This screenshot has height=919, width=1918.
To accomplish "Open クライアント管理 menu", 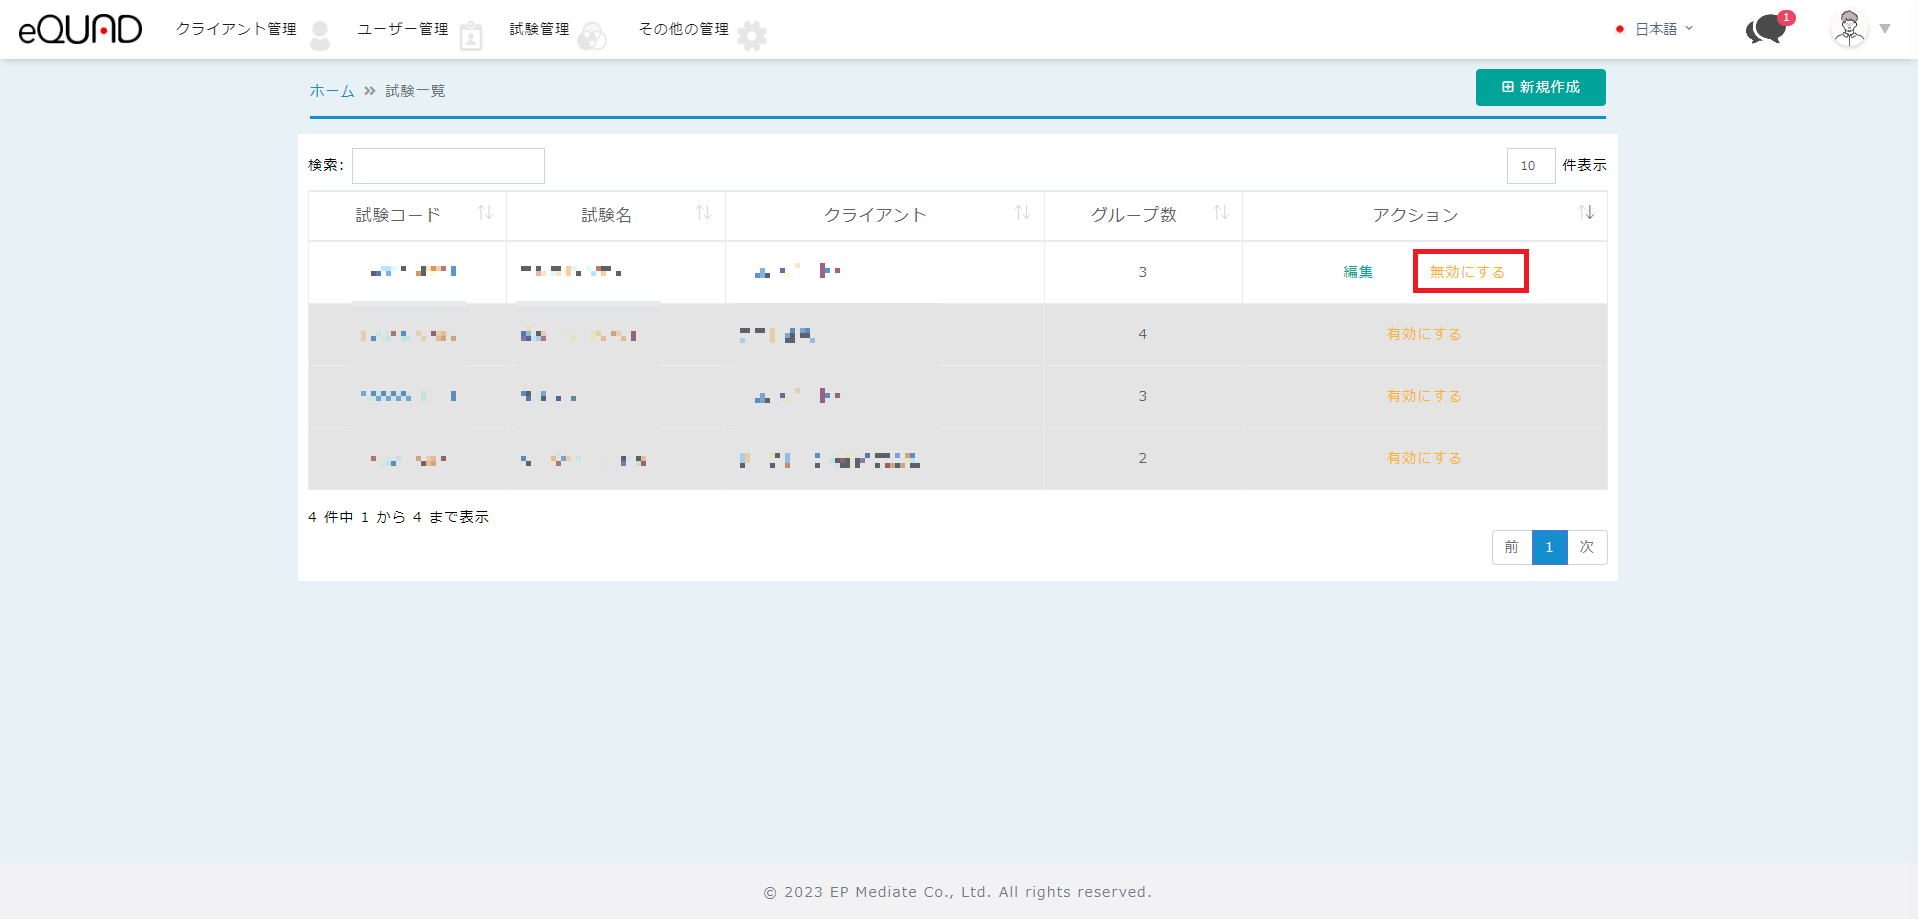I will (x=236, y=29).
